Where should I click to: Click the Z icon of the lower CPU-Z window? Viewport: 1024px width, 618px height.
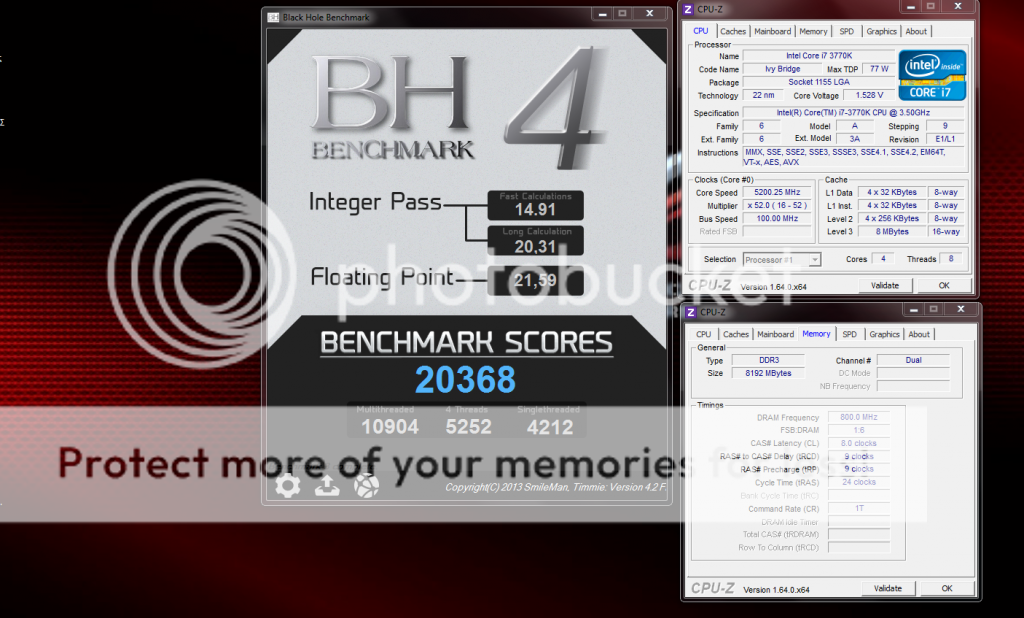pyautogui.click(x=690, y=312)
